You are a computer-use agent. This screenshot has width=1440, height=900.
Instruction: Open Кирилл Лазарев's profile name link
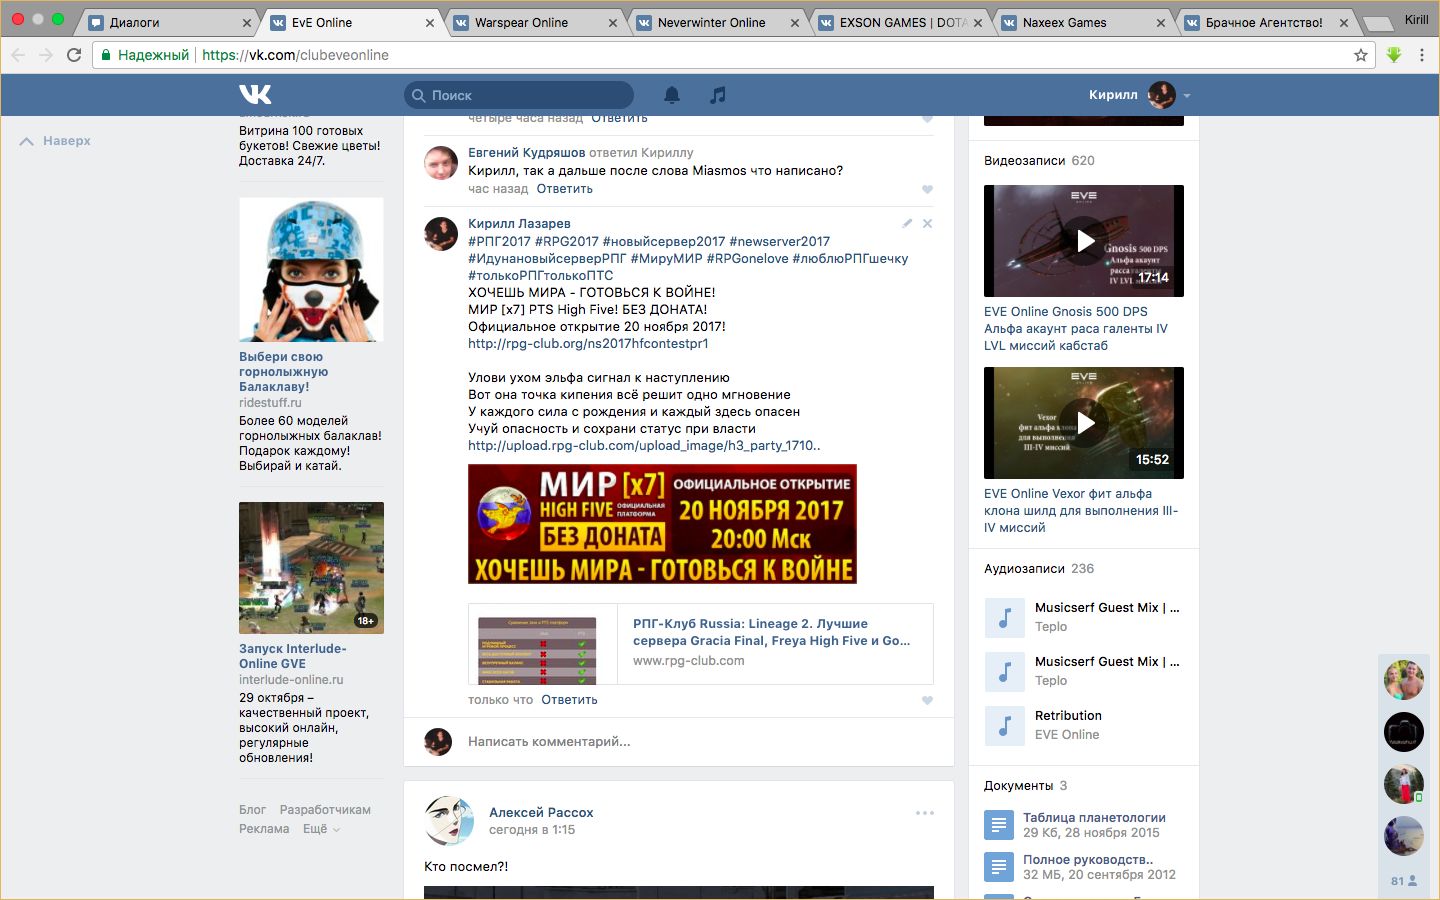(x=519, y=224)
